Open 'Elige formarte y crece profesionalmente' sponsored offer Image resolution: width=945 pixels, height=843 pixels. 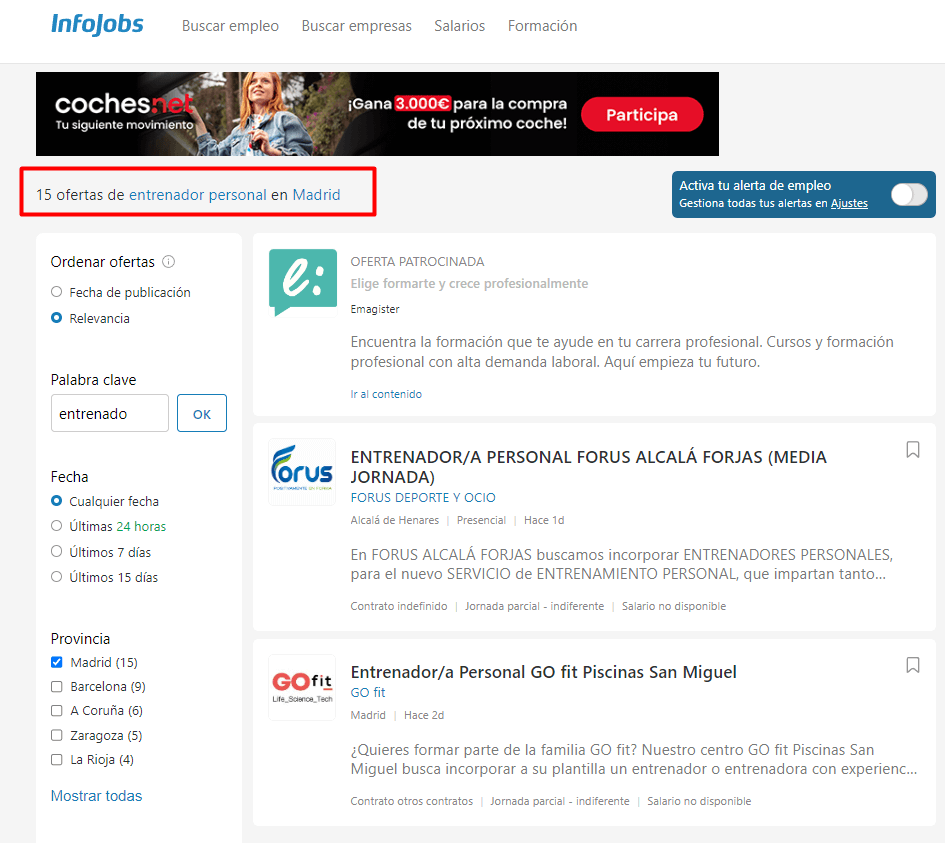[469, 283]
